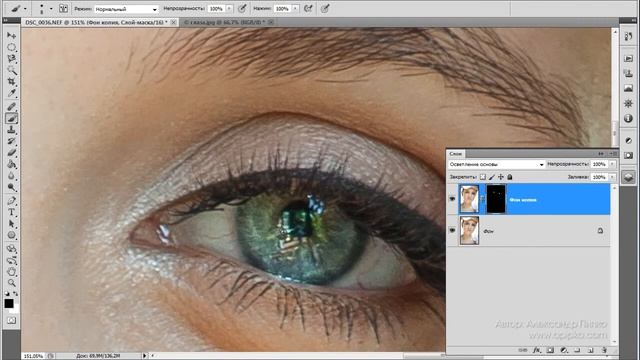
Task: Select the Zoom magnifier tool
Action: tap(11, 283)
